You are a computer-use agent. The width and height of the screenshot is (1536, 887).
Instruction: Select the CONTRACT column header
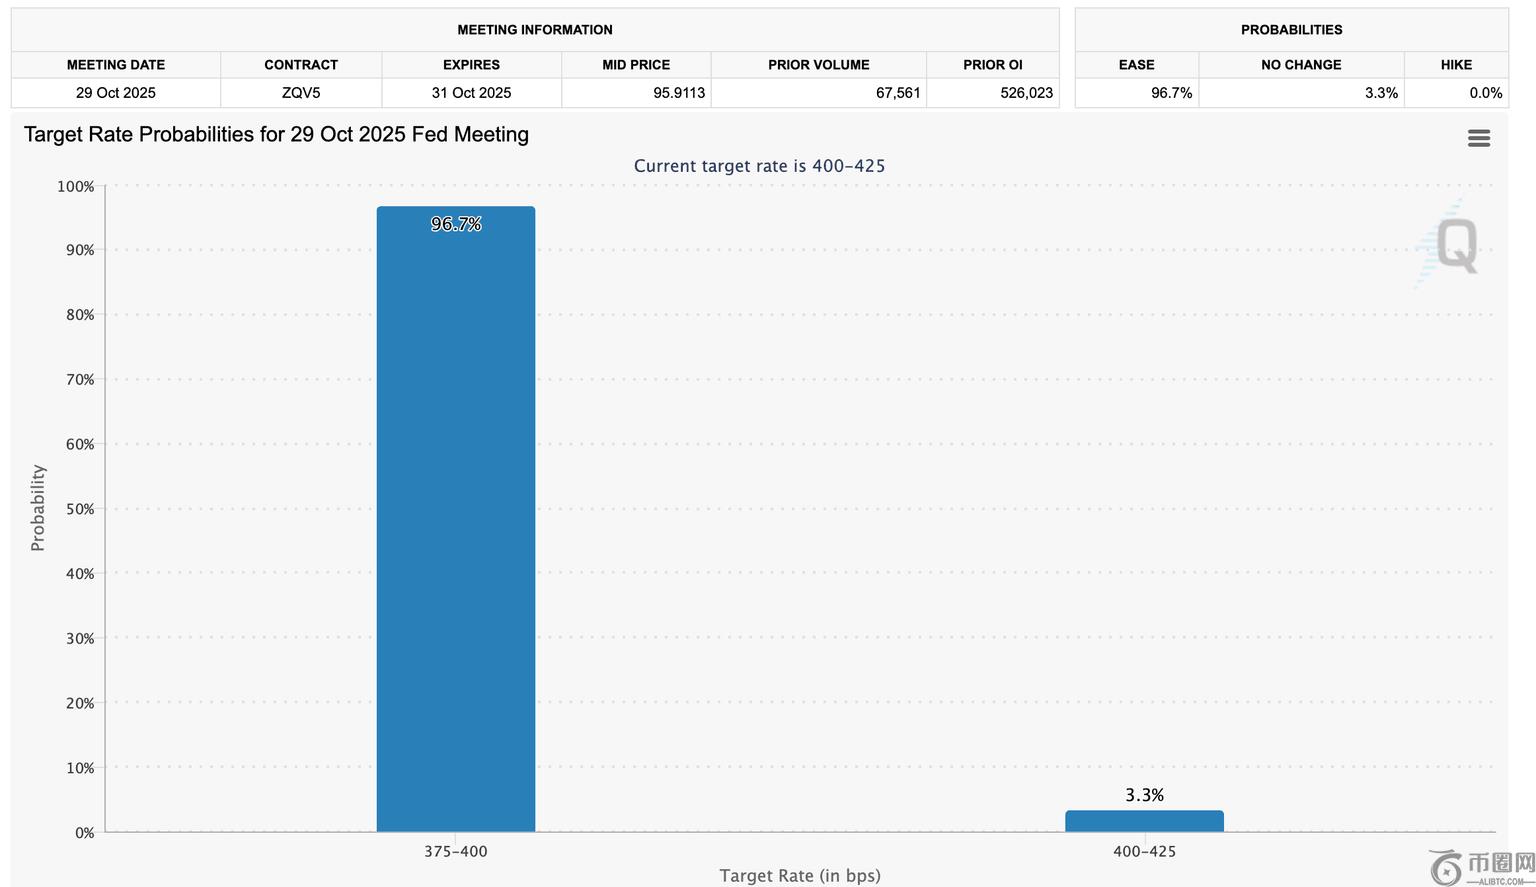301,65
